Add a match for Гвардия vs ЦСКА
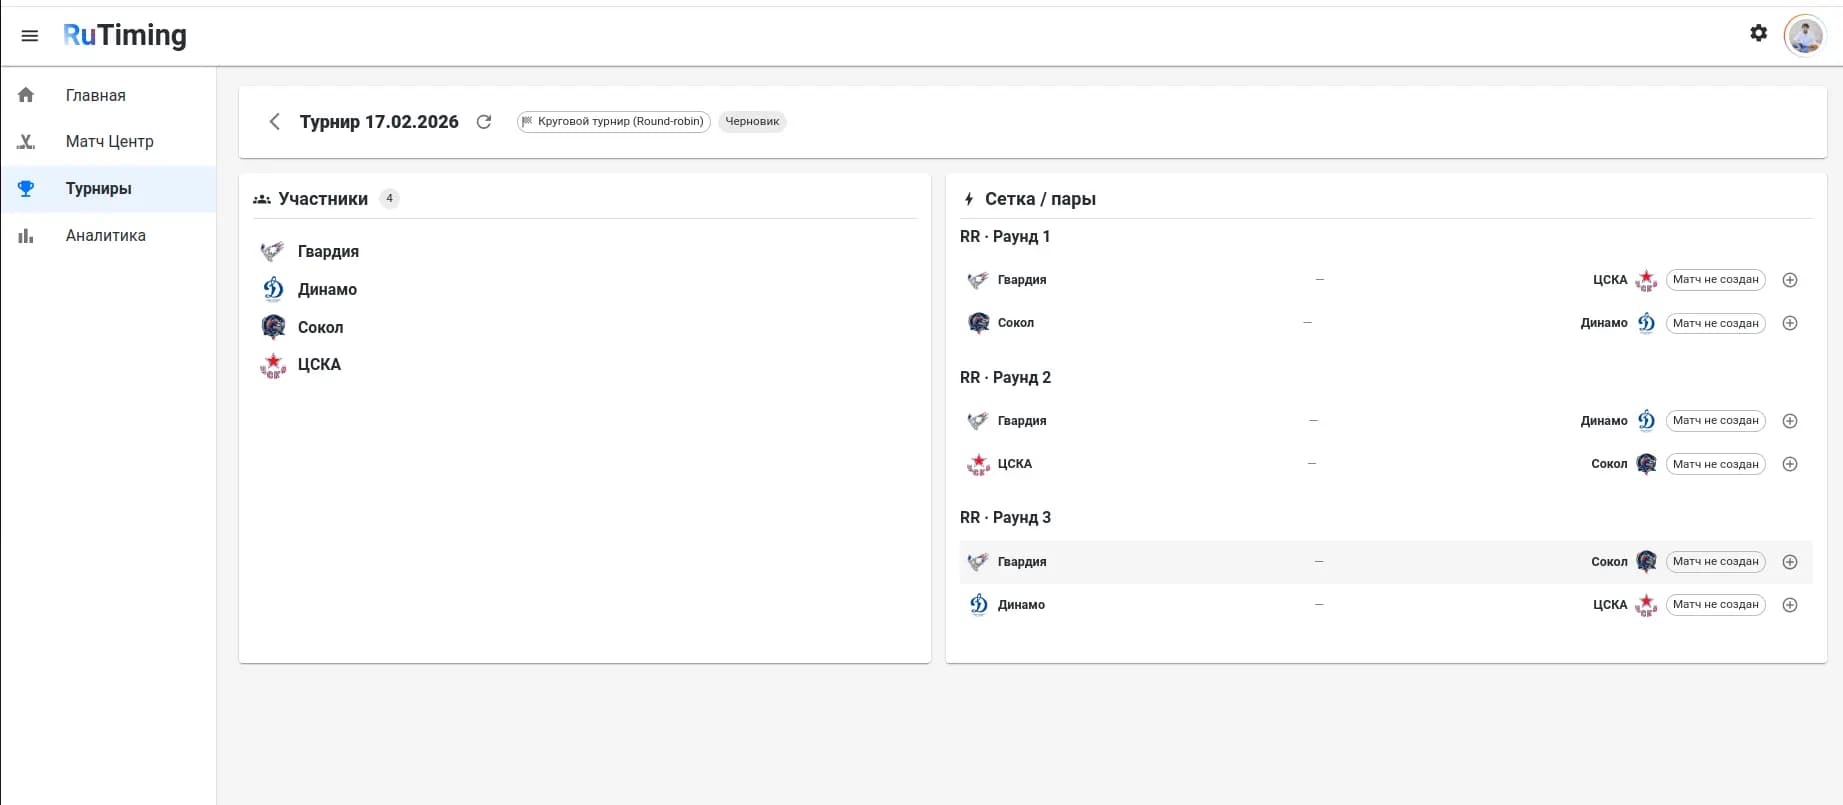This screenshot has width=1843, height=805. click(x=1790, y=280)
